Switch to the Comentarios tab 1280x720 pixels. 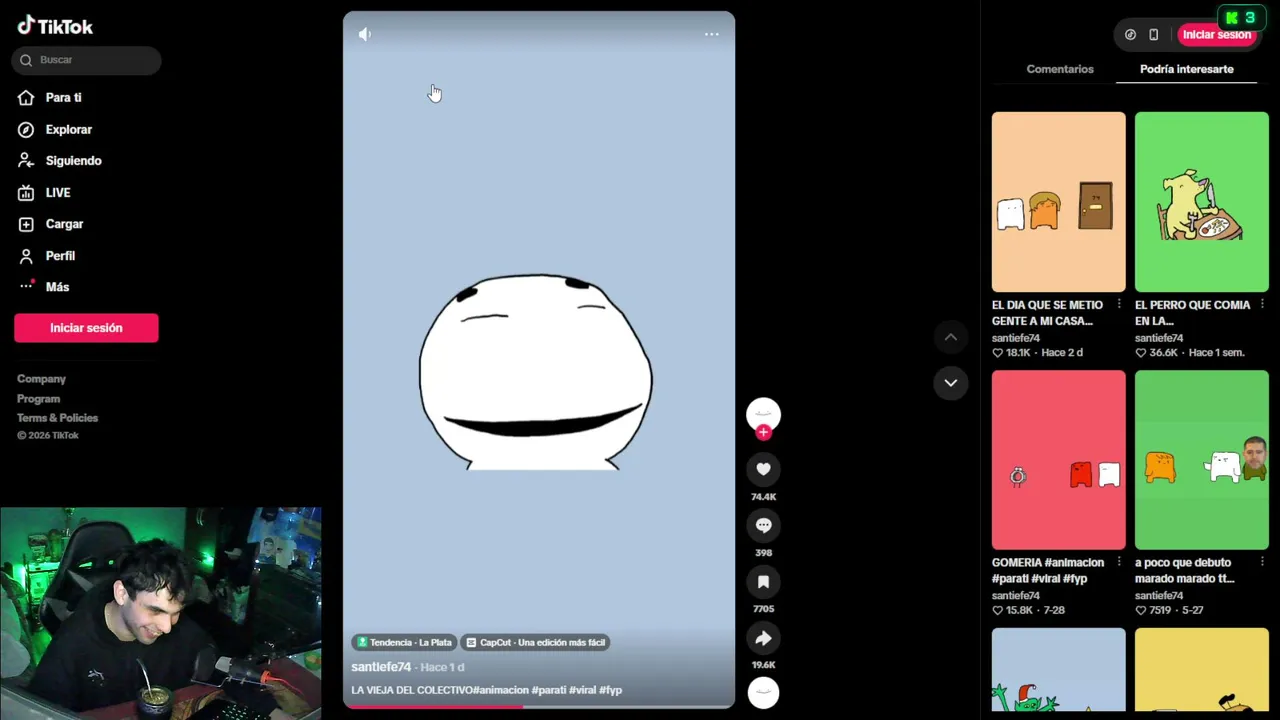[1060, 69]
